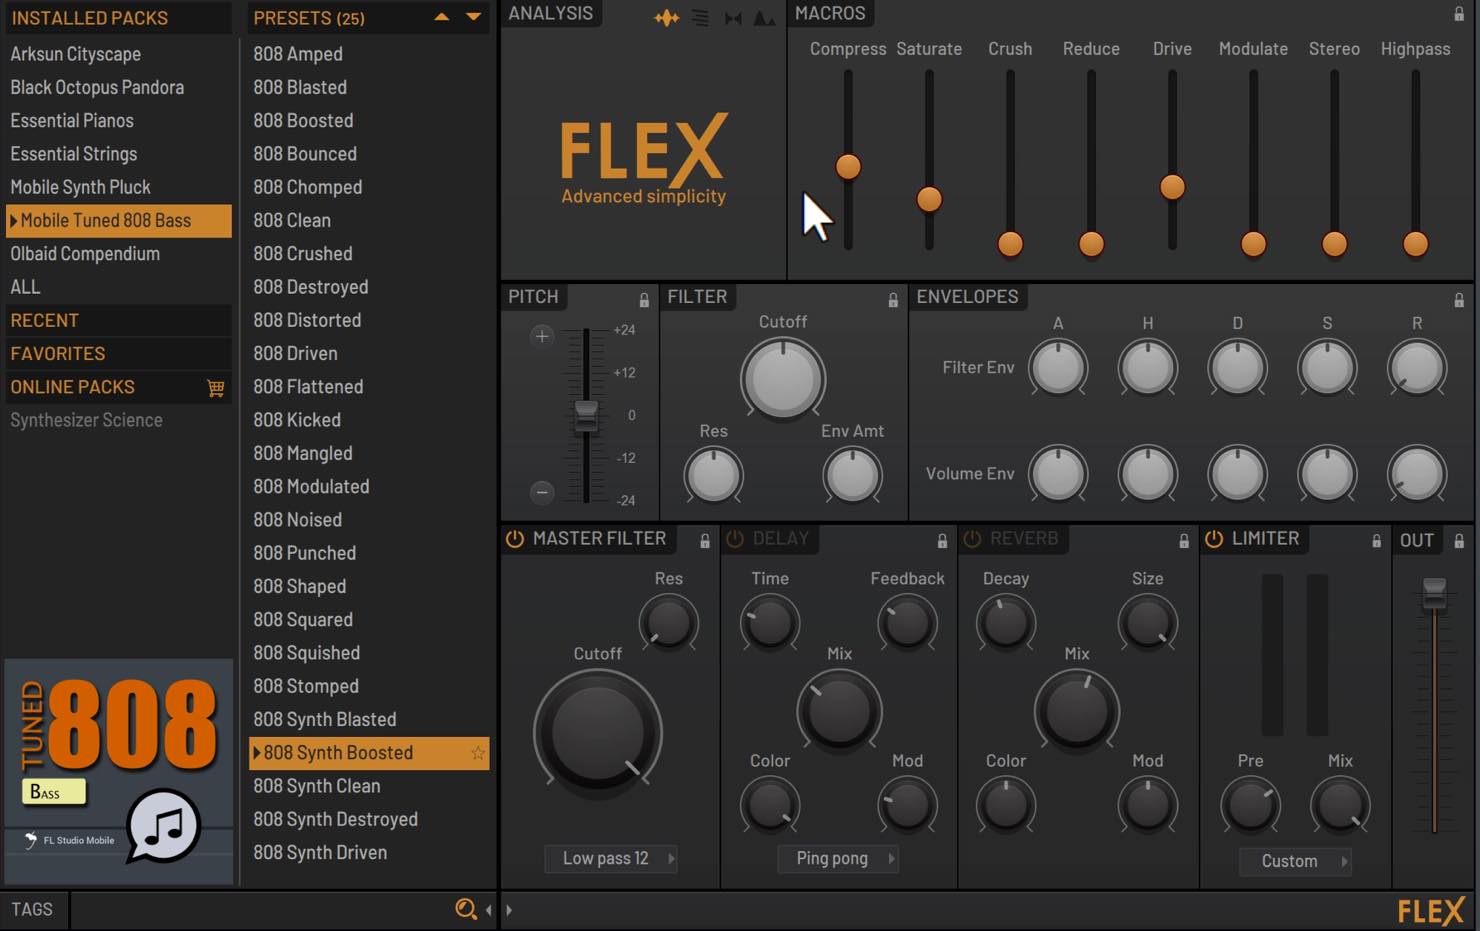Click the FLEX logo in bottom corner

(1431, 911)
